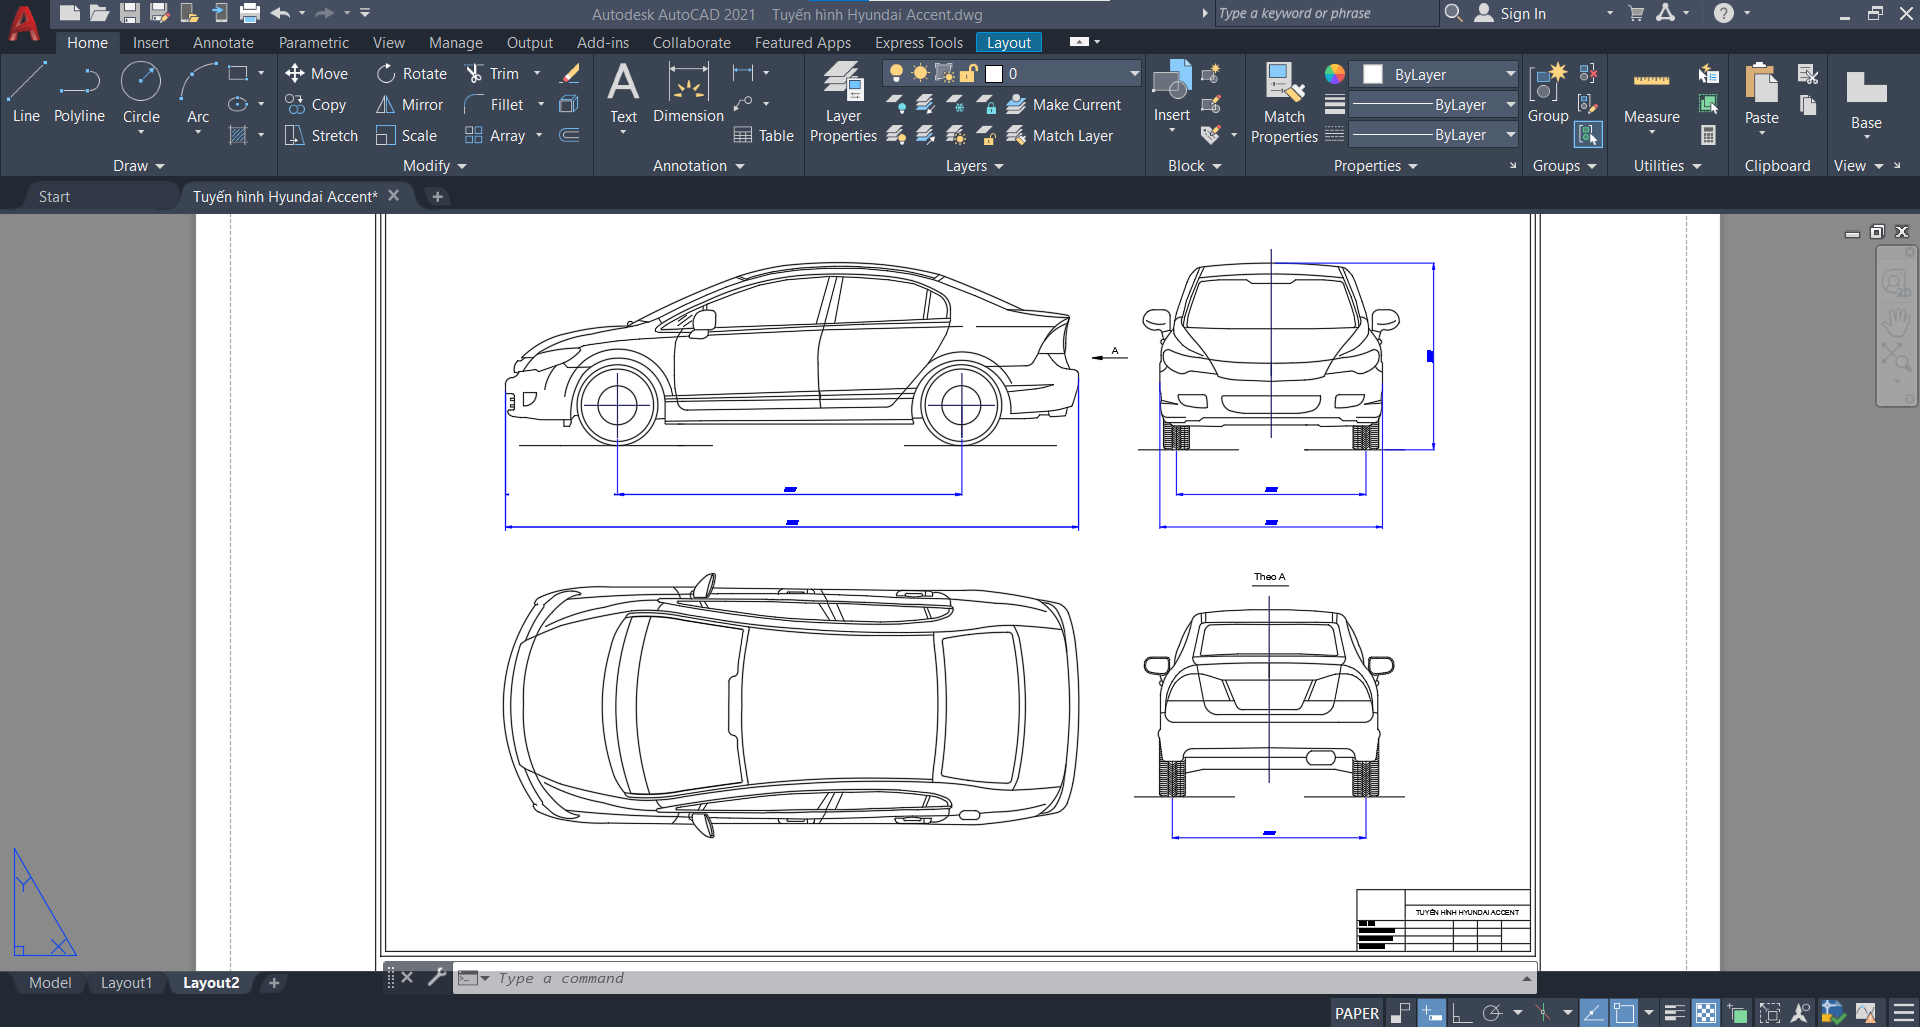
Task: Toggle transparency in status bar
Action: click(1706, 1013)
